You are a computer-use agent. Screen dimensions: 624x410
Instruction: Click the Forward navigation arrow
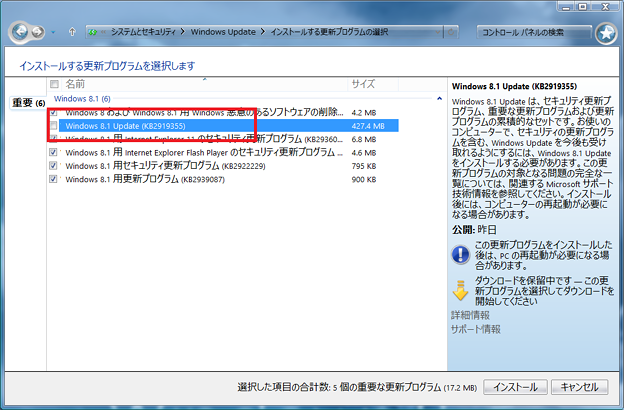click(x=37, y=31)
